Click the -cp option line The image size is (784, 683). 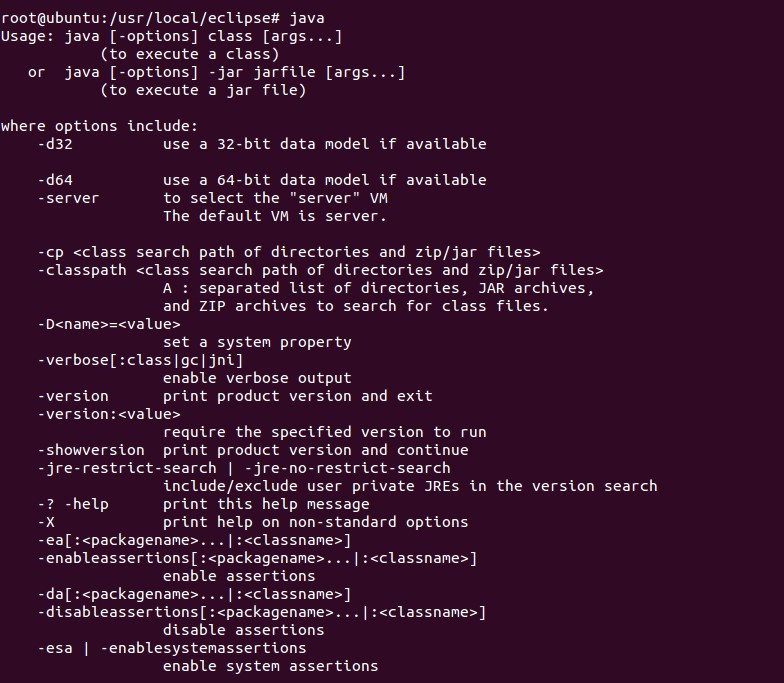pyautogui.click(x=289, y=252)
